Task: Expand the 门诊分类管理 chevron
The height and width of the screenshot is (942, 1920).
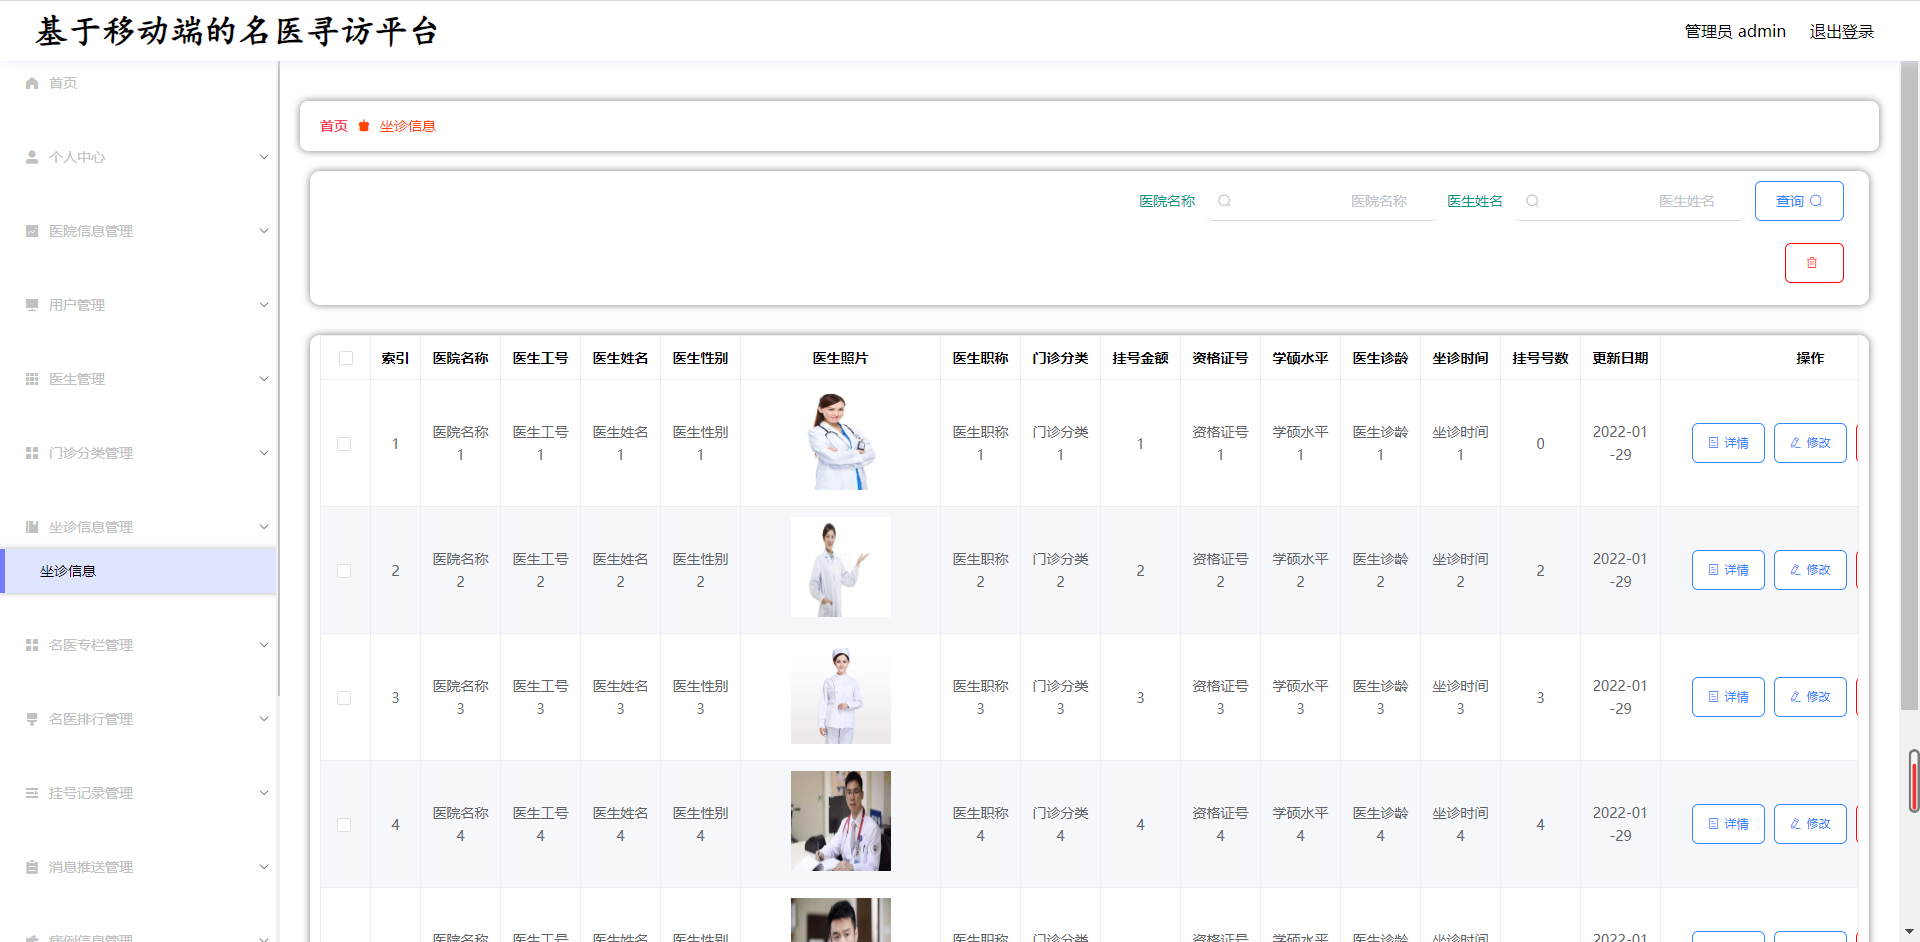Action: tap(264, 453)
